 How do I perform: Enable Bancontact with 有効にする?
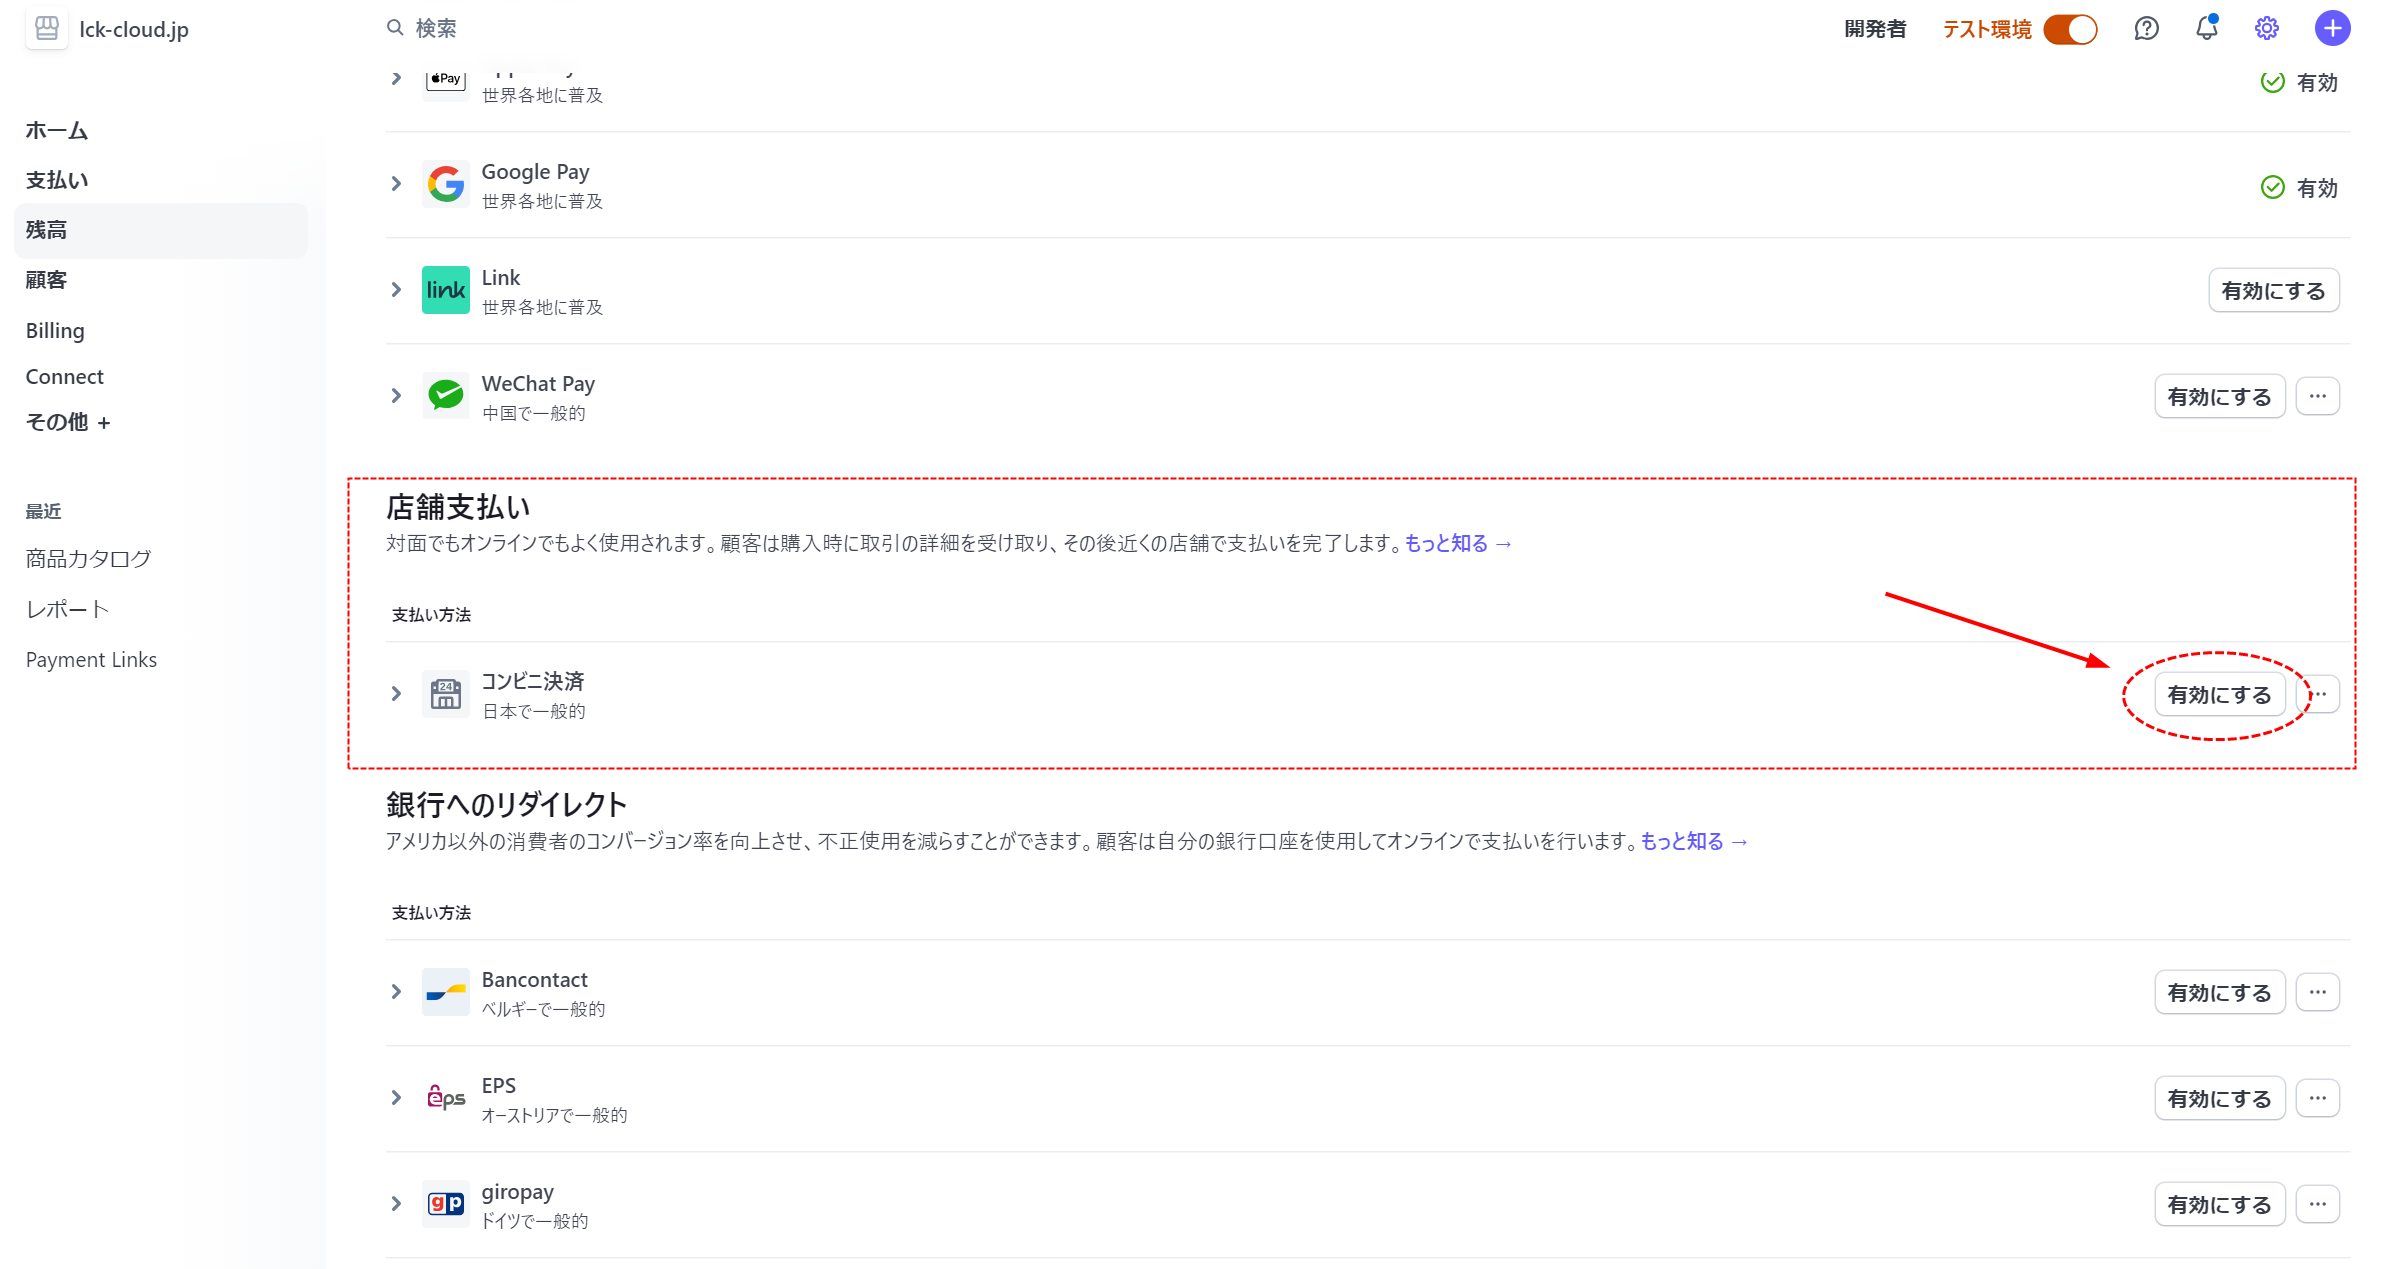click(x=2219, y=993)
